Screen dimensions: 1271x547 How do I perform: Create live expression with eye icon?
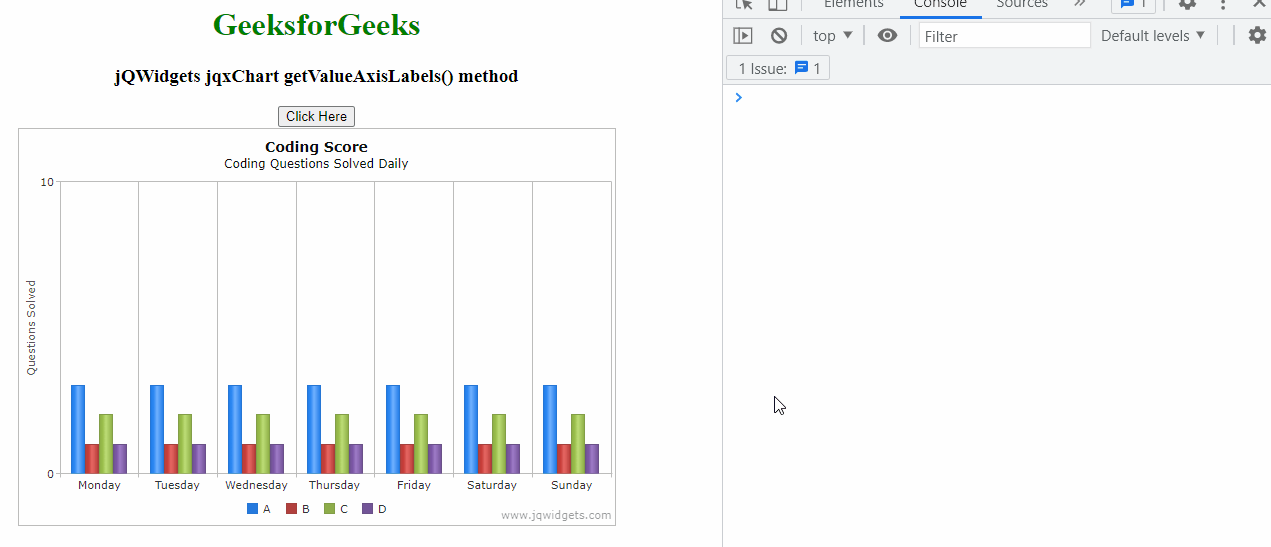click(887, 36)
